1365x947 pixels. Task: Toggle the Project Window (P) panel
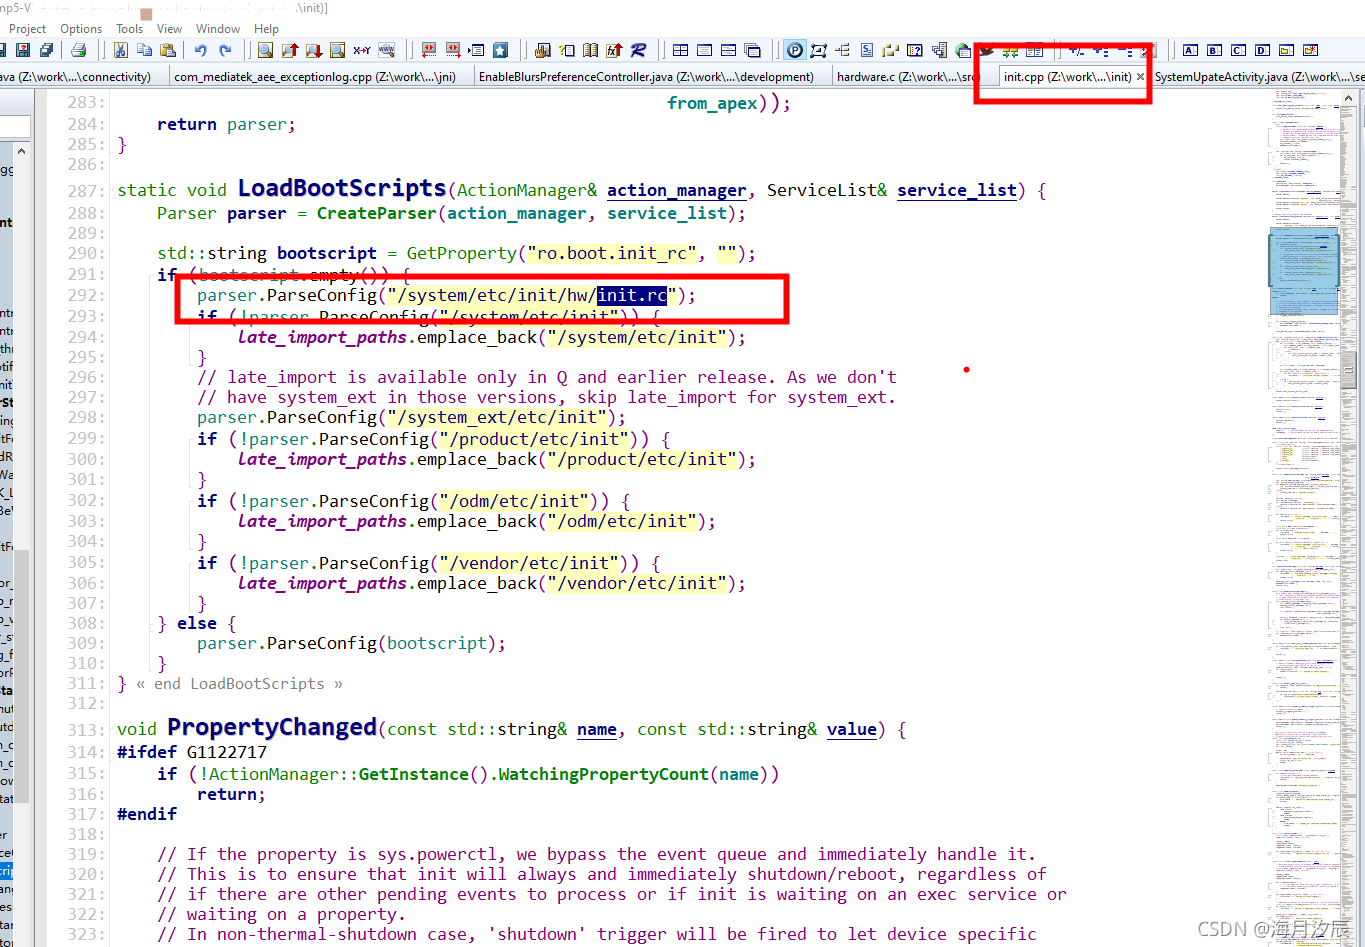795,50
